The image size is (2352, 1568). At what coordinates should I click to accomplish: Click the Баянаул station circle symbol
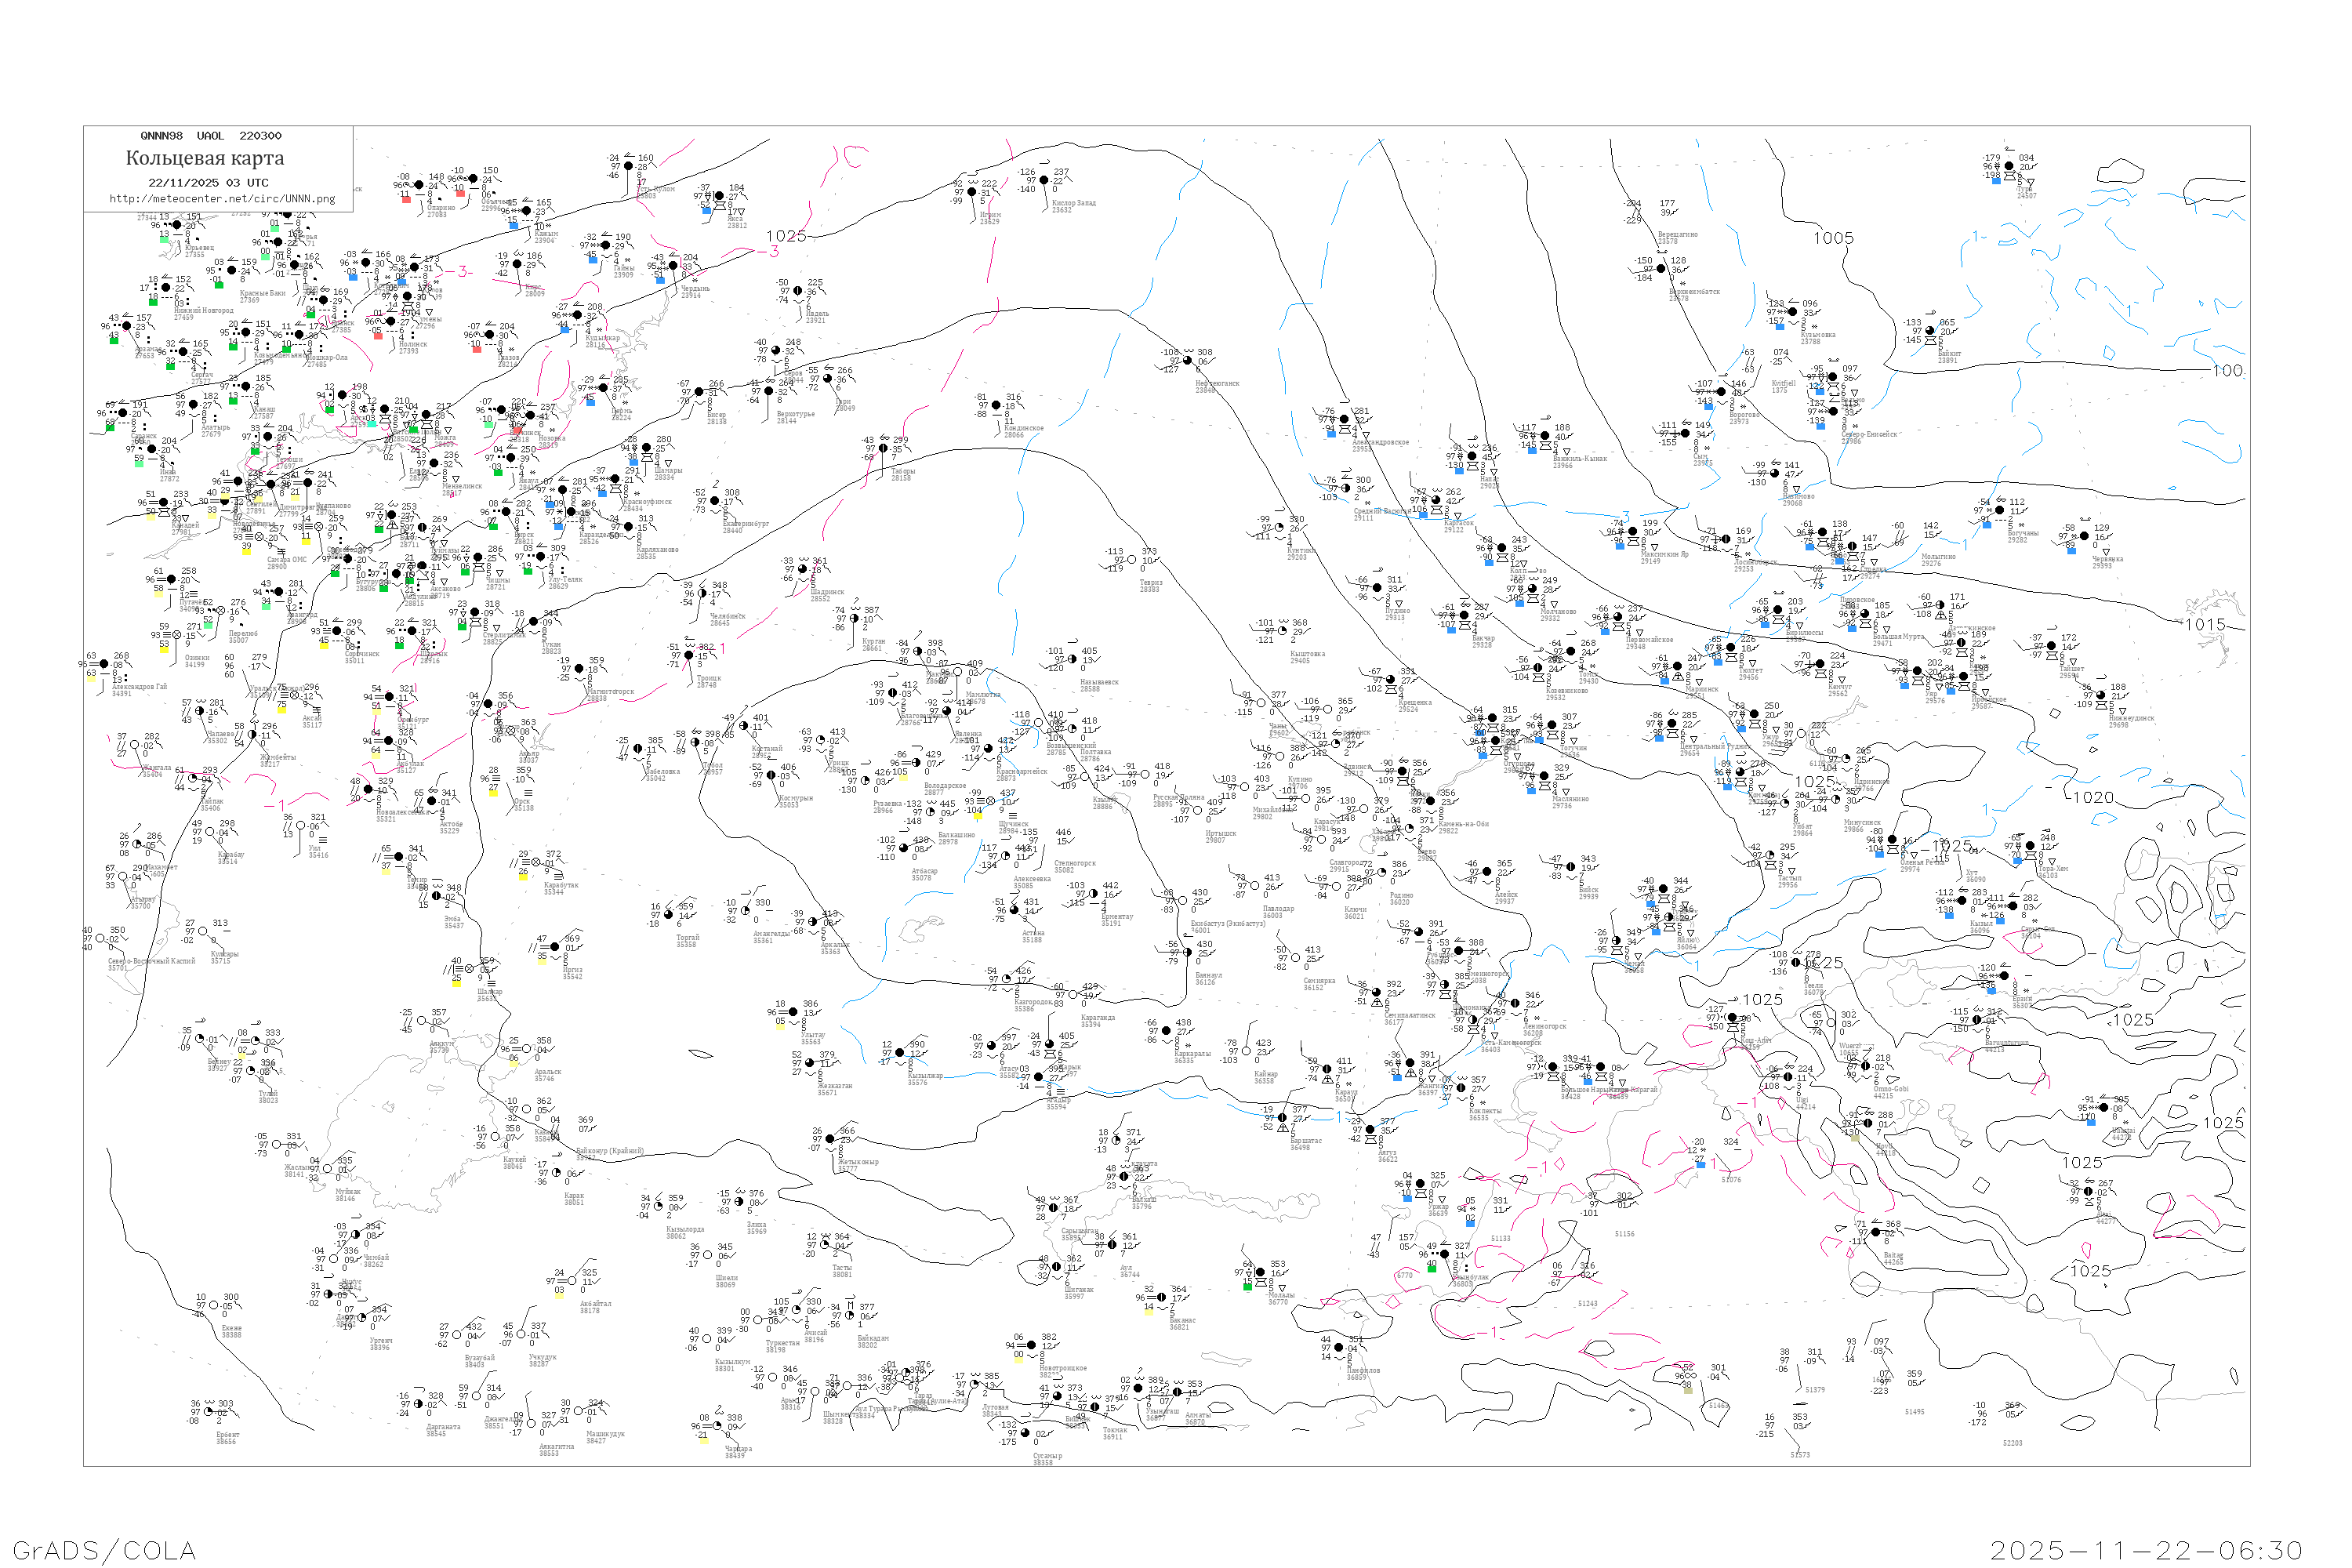point(1187,952)
